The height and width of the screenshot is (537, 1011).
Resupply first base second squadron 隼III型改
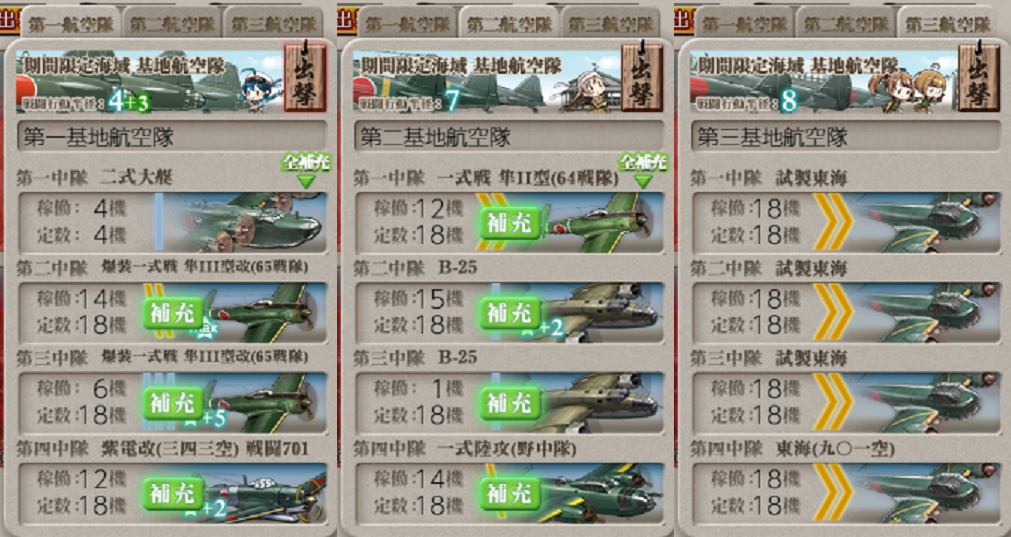click(x=173, y=313)
